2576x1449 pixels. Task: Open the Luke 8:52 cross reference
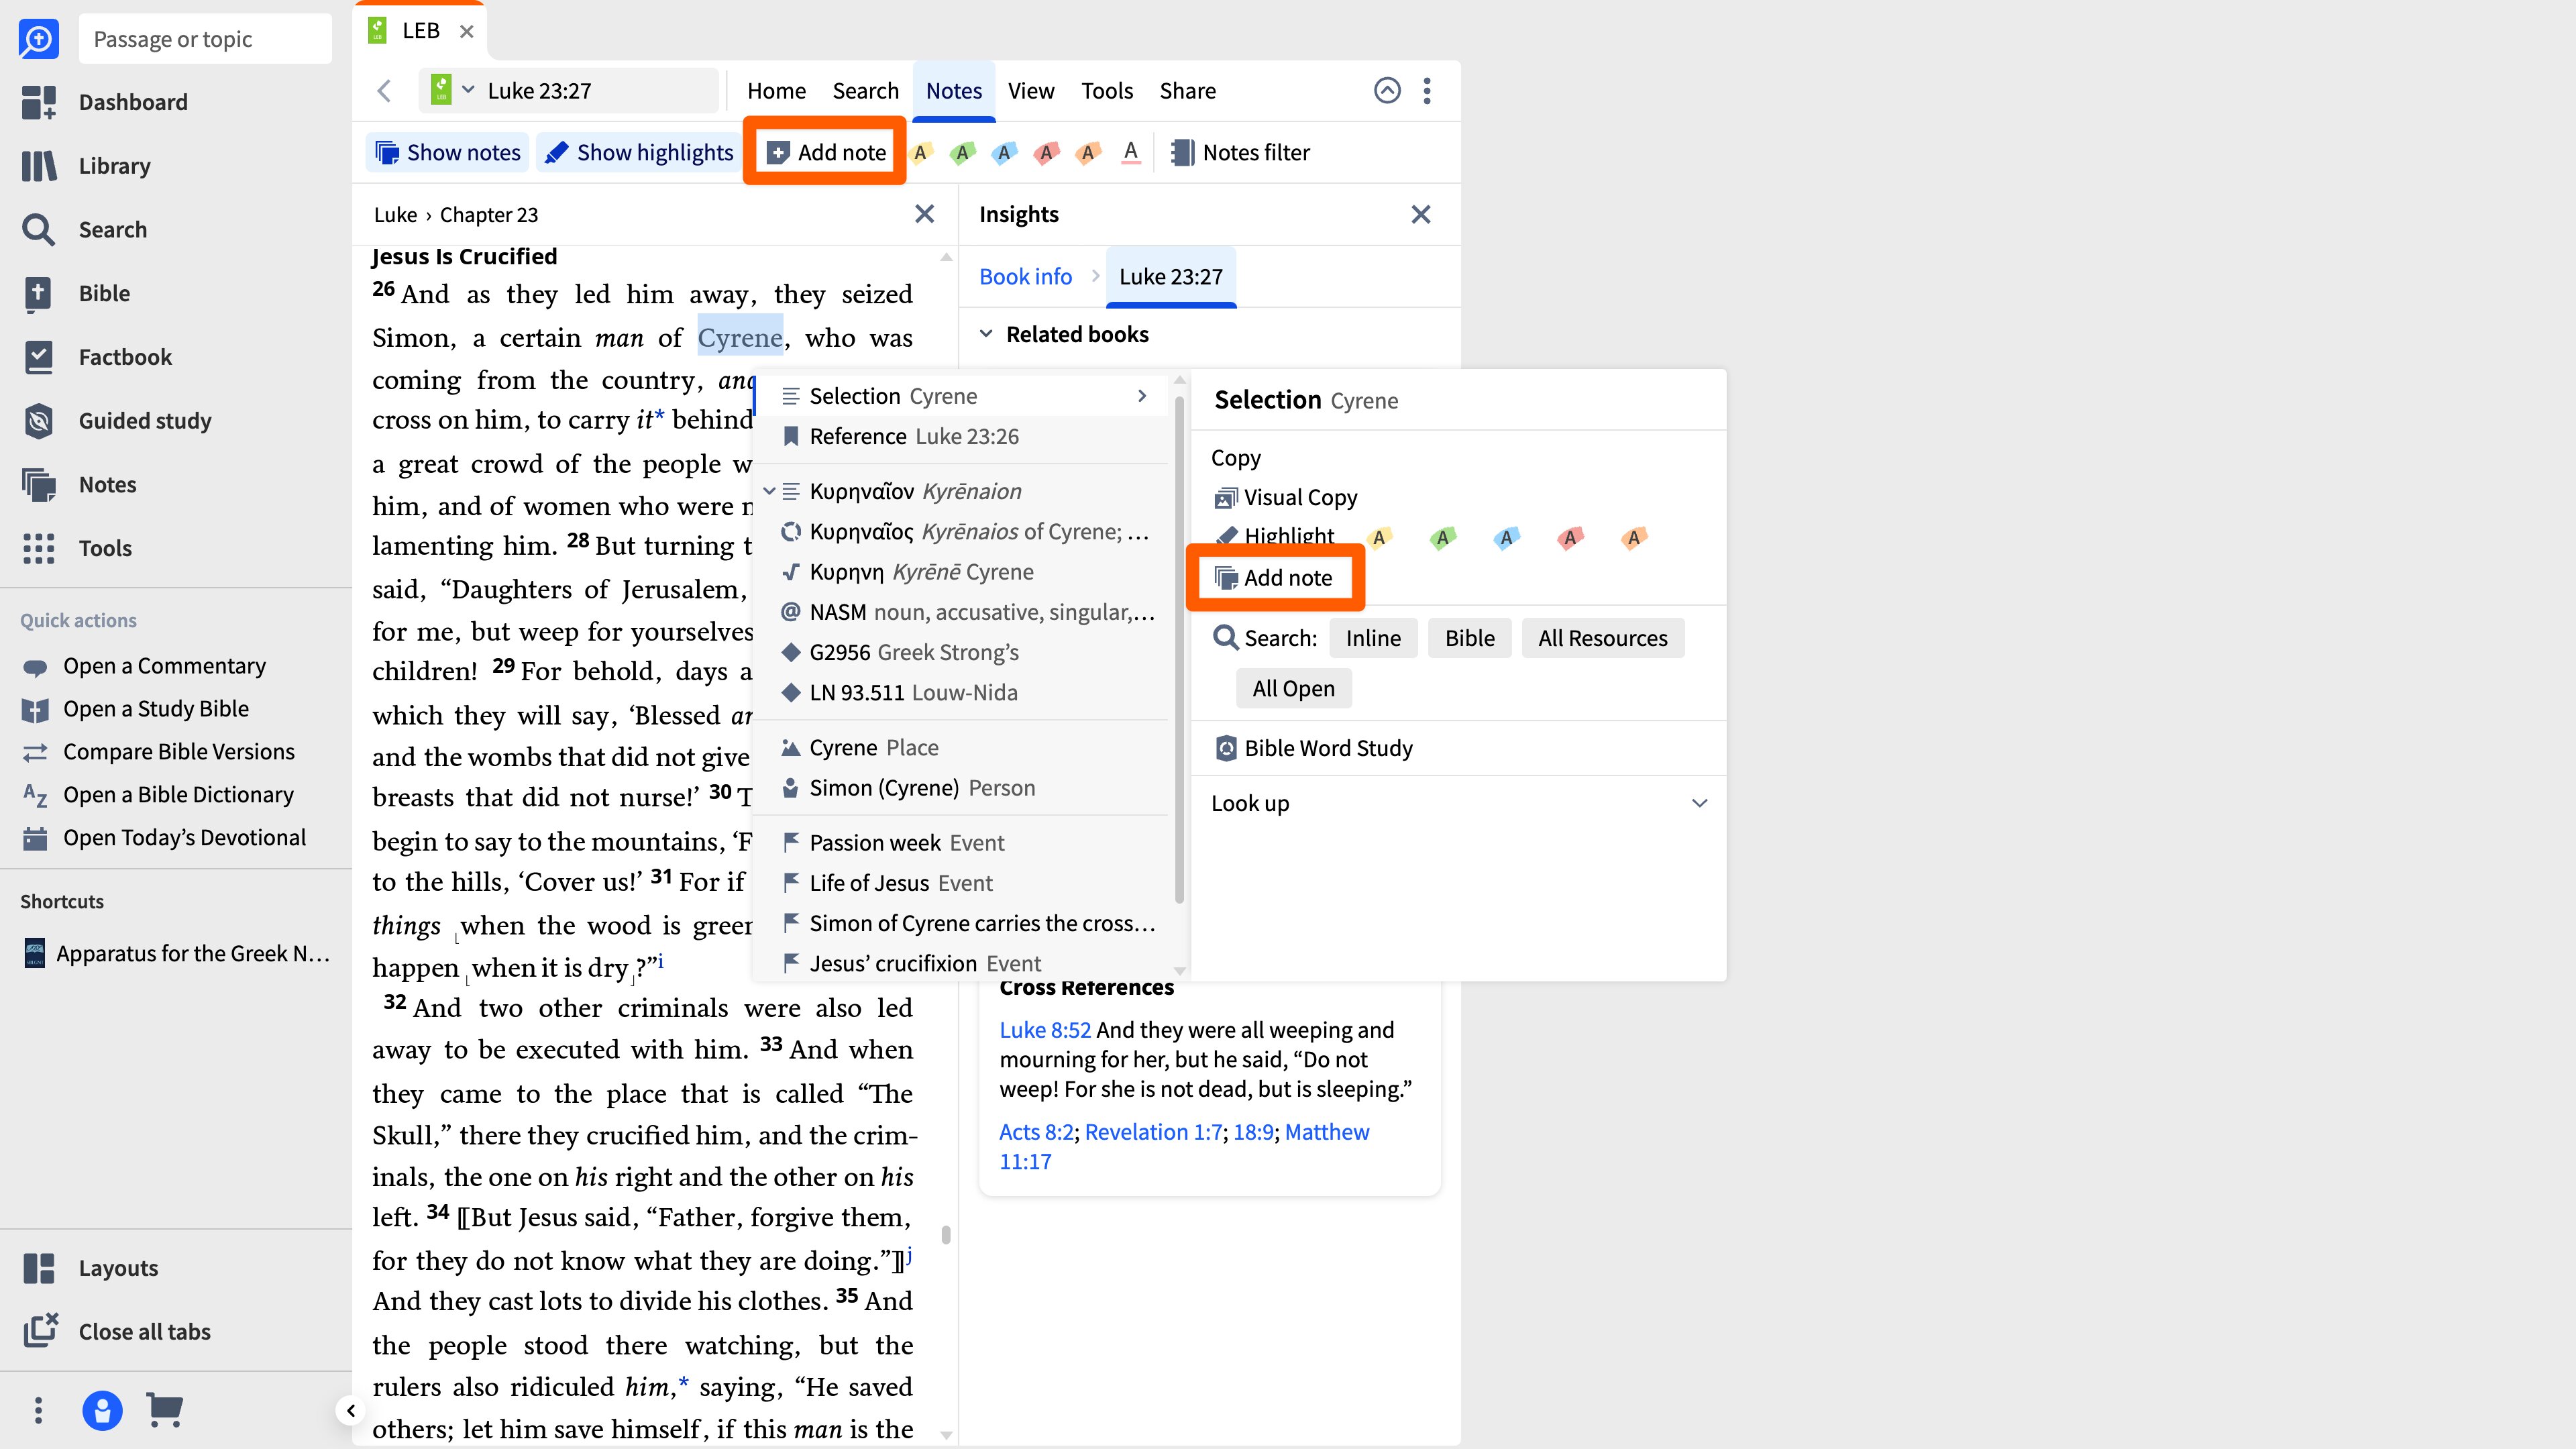[1045, 1030]
